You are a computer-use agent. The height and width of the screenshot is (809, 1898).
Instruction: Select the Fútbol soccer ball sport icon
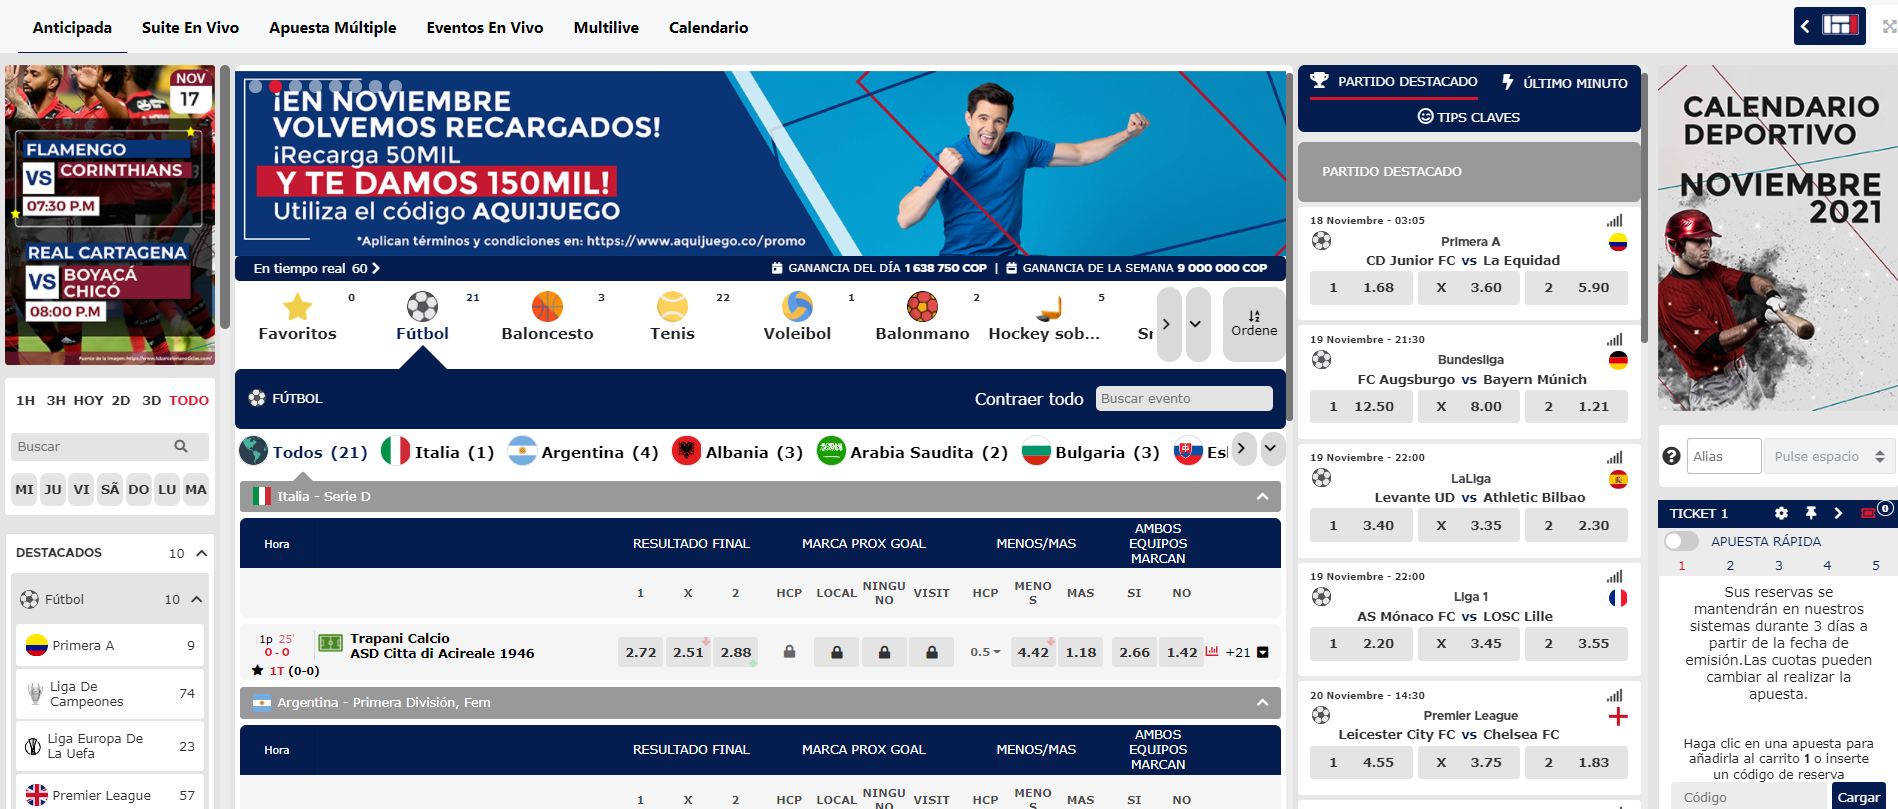coord(422,306)
